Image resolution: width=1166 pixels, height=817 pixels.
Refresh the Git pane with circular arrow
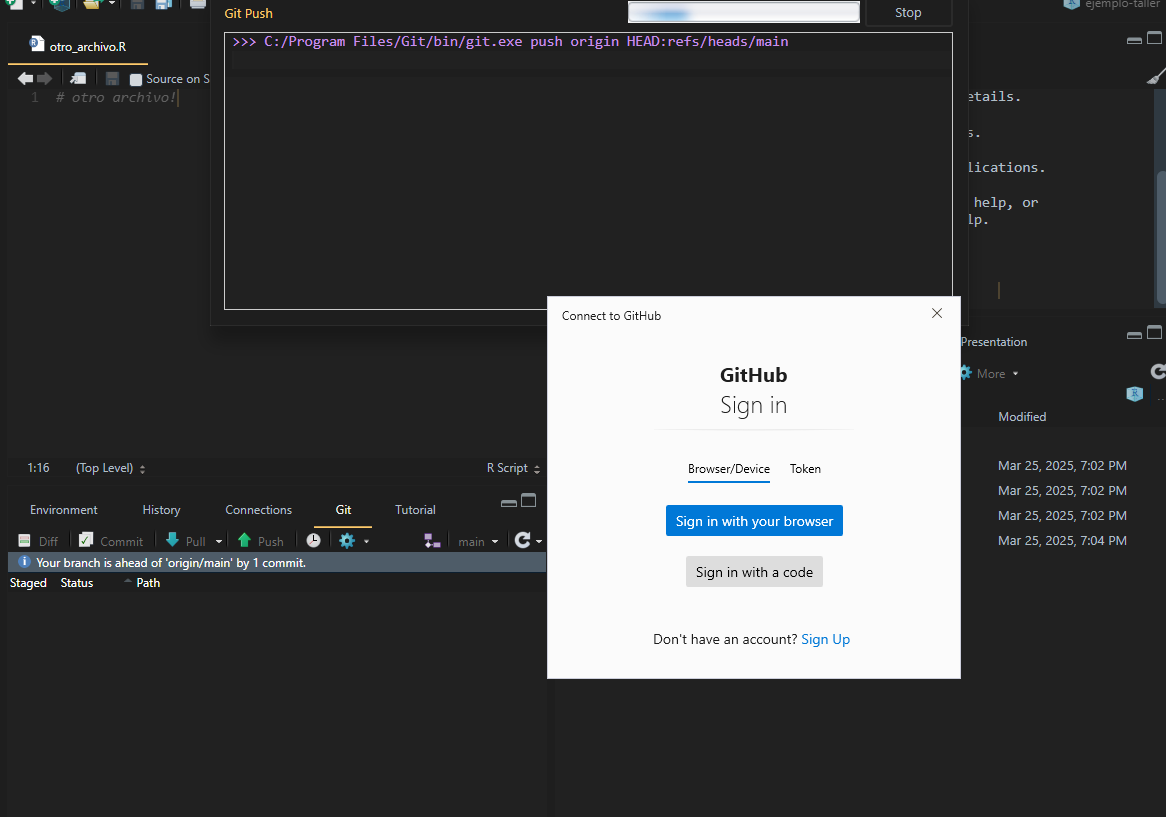[523, 540]
